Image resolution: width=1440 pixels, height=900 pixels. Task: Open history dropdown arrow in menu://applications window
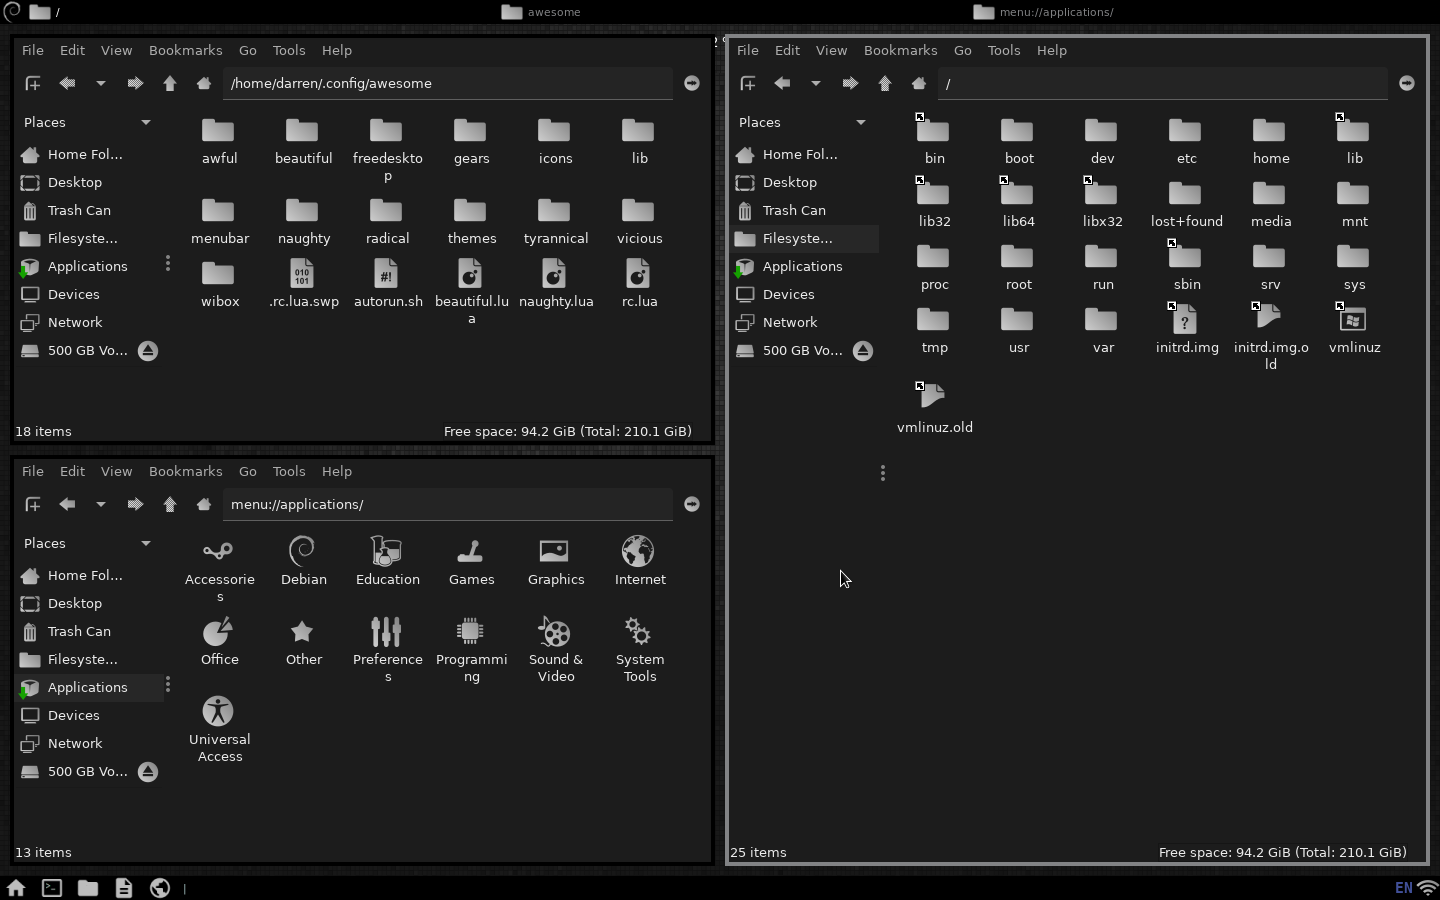(x=101, y=504)
